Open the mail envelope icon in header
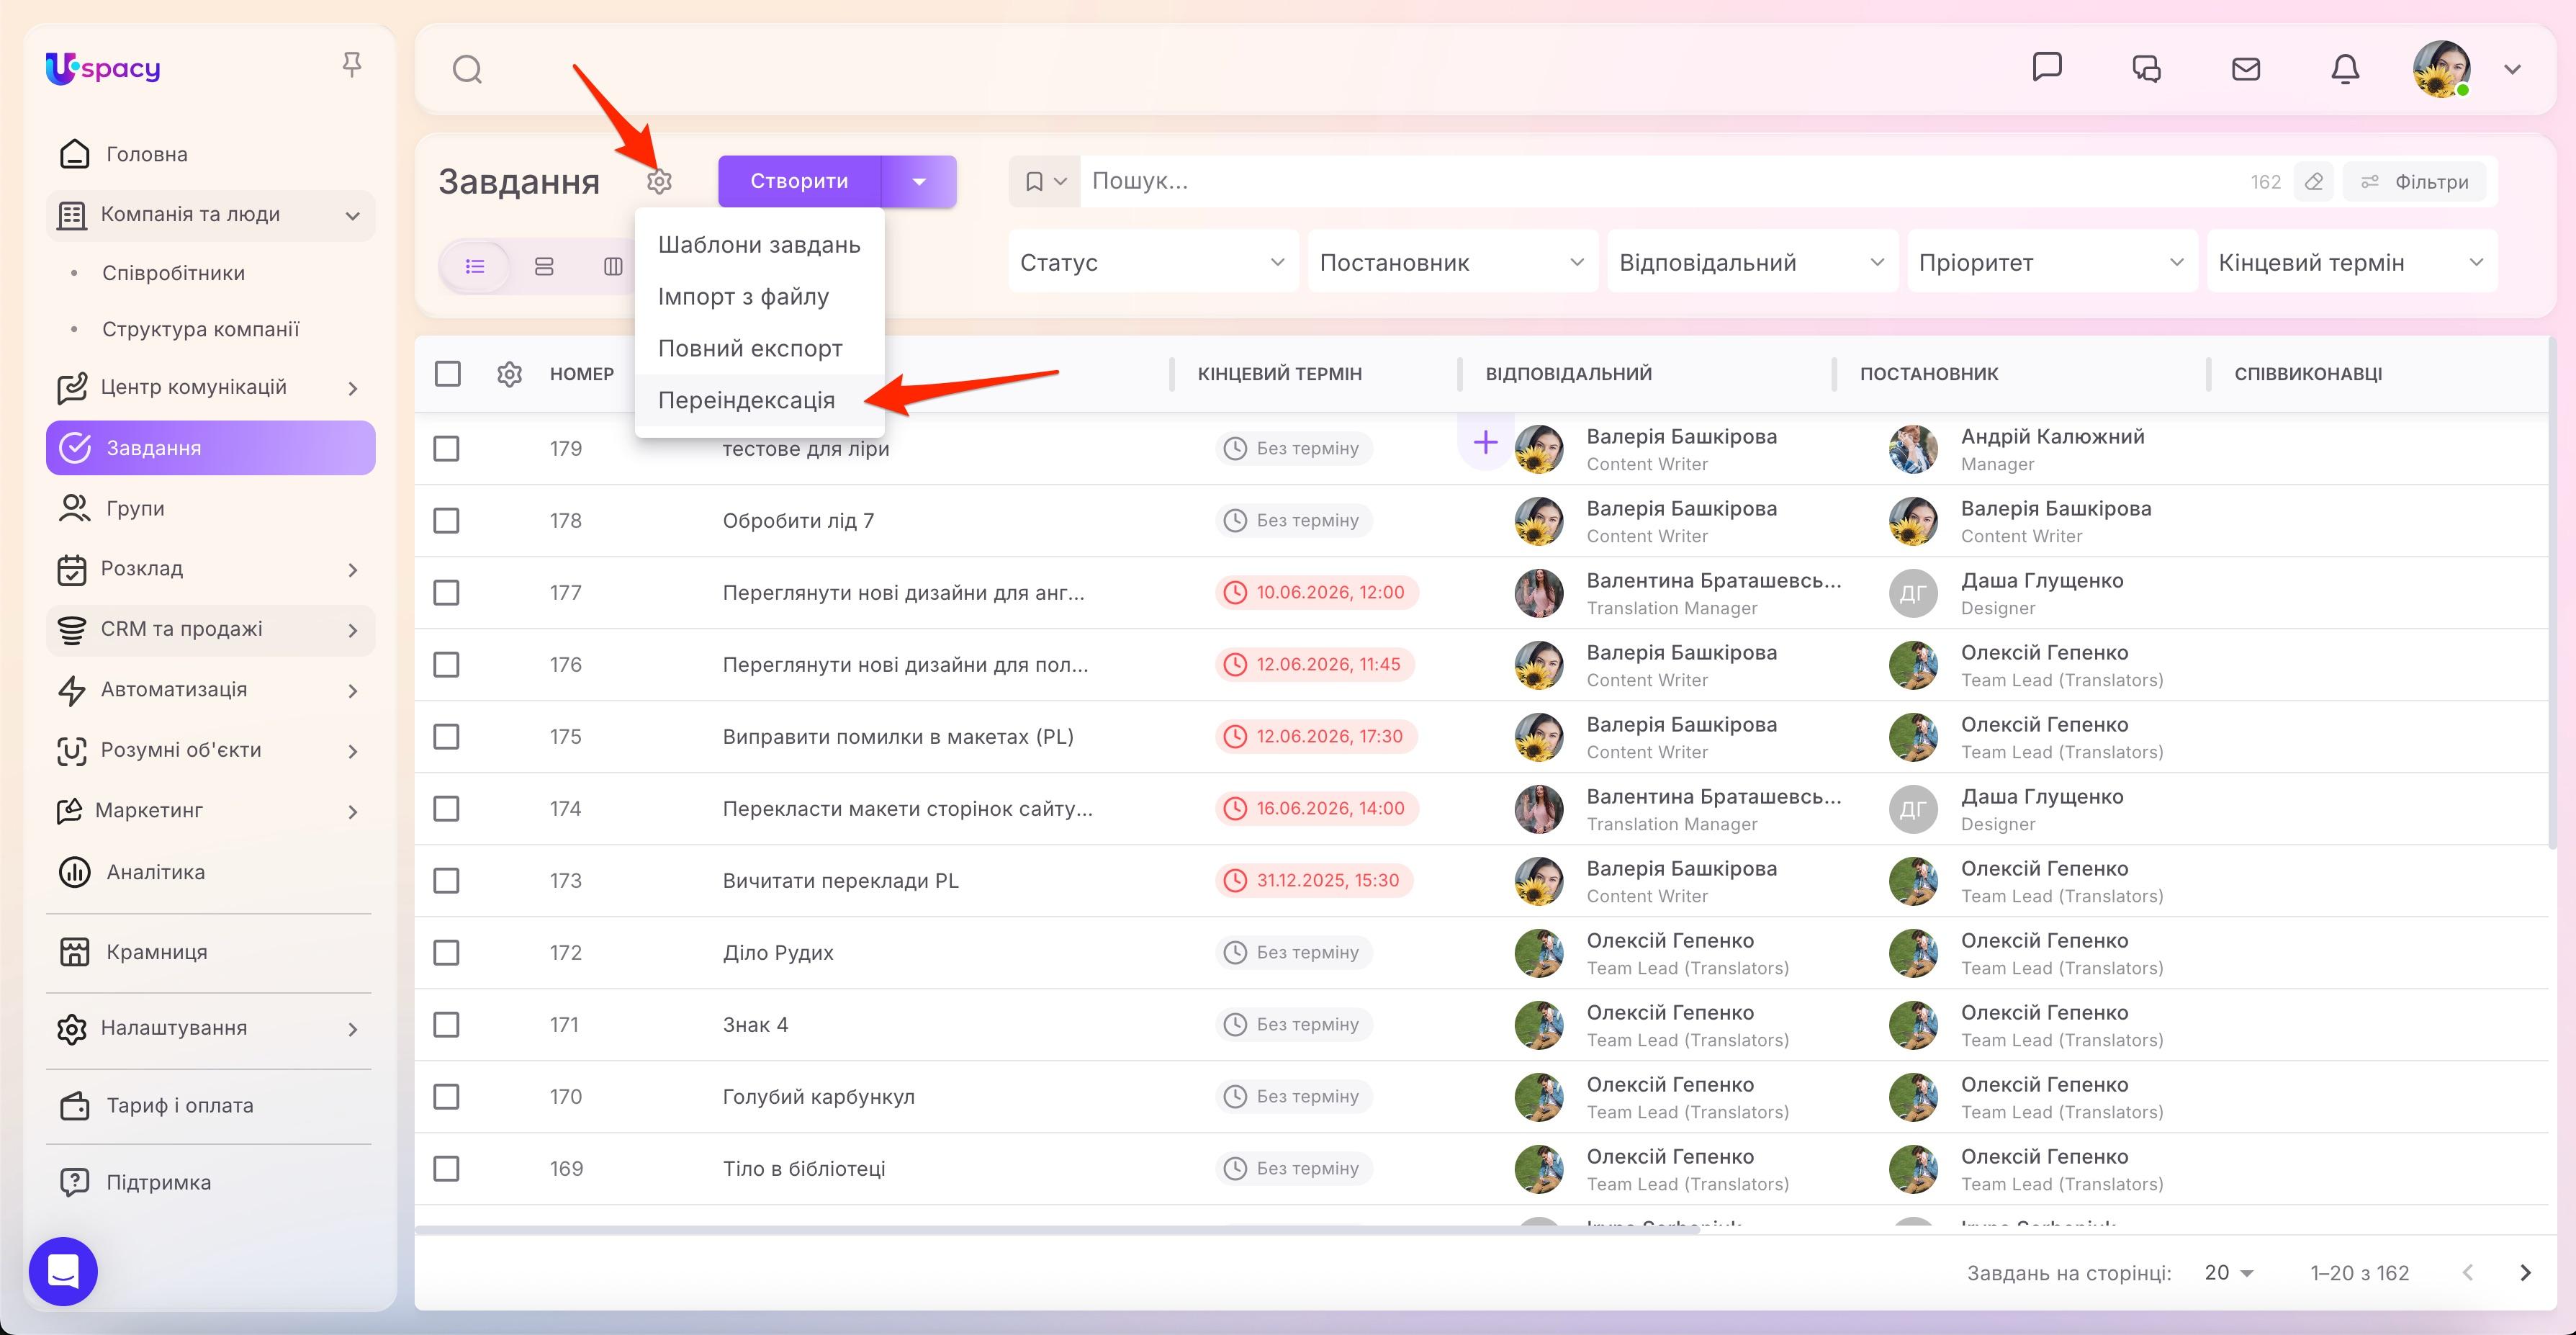Screen dimensions: 2576x1335 [2246, 69]
